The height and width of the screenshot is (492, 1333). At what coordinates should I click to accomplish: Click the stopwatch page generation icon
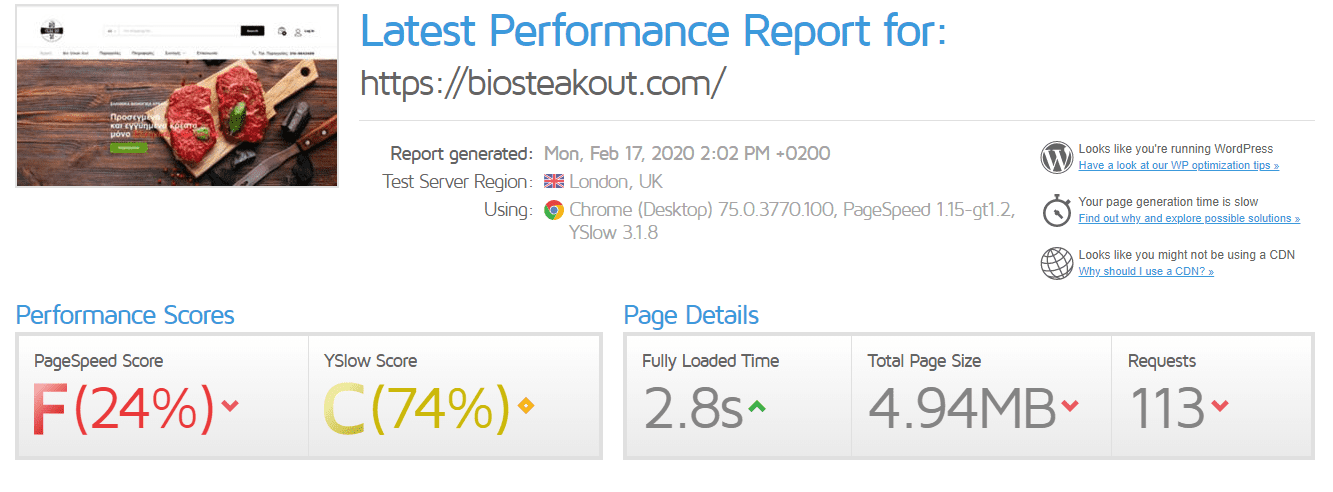(x=1056, y=210)
